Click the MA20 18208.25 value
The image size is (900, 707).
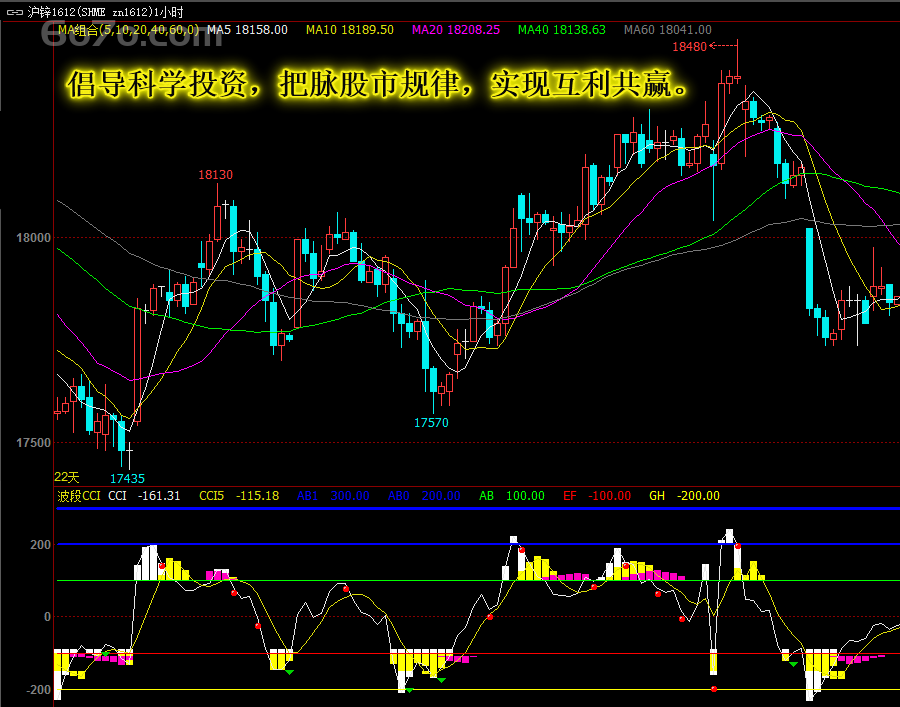(x=456, y=30)
